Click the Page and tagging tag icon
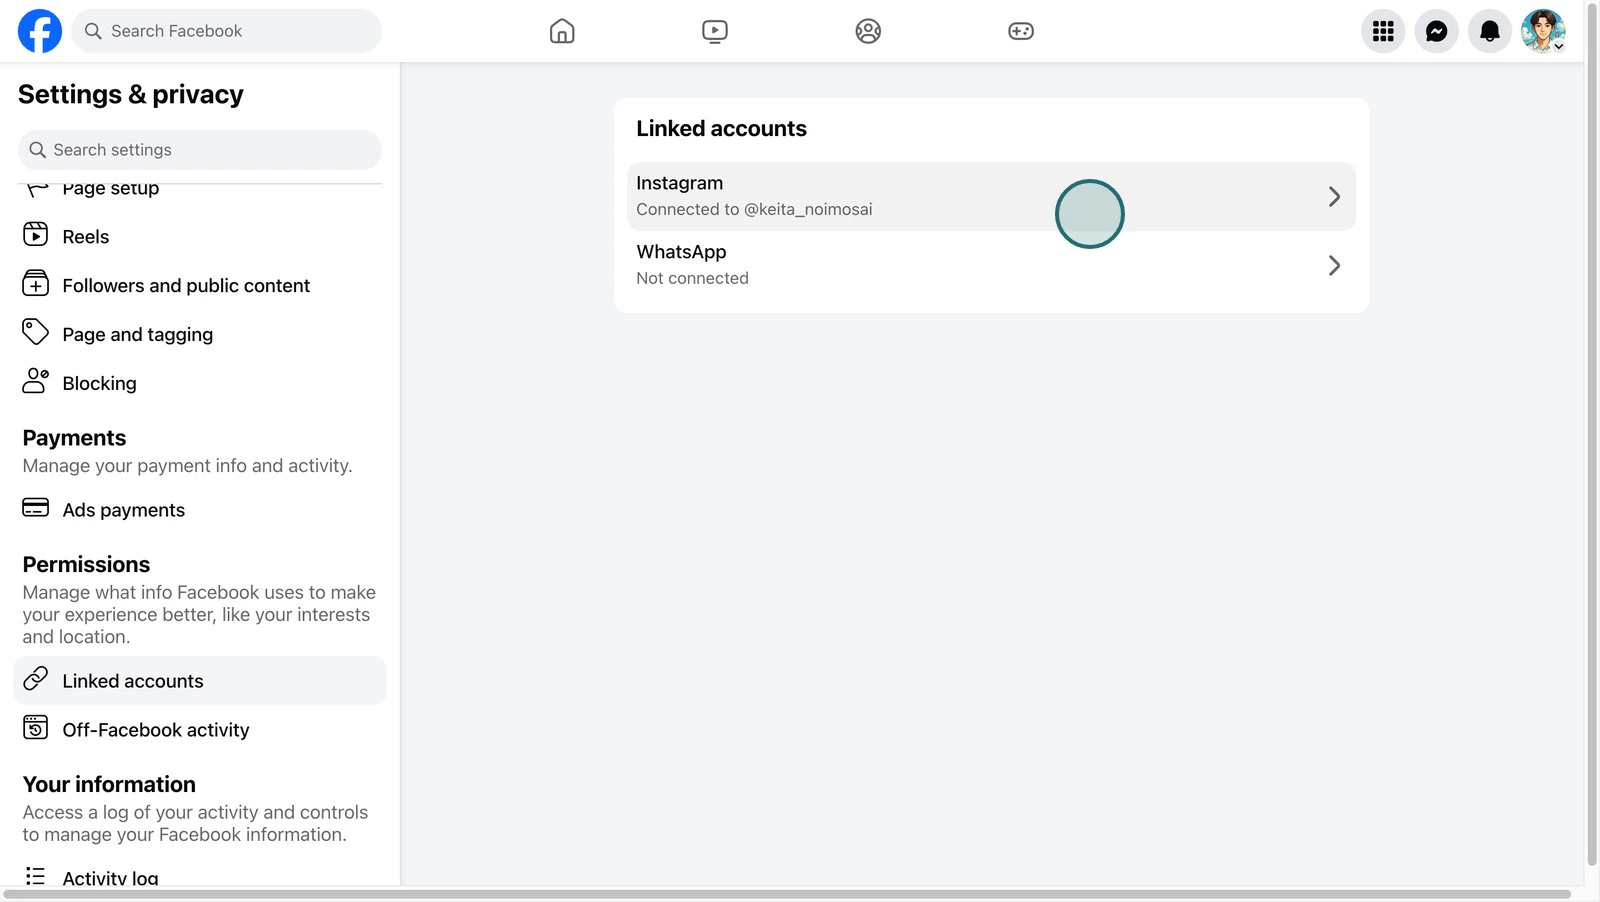Viewport: 1600px width, 902px height. point(35,332)
